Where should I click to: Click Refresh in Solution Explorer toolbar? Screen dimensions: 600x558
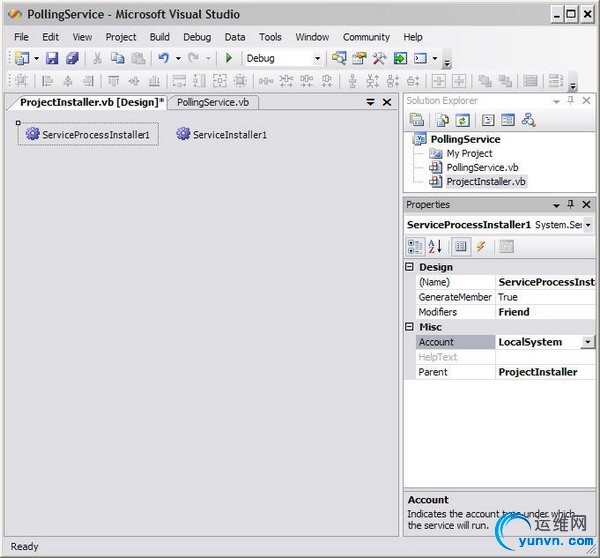462,121
